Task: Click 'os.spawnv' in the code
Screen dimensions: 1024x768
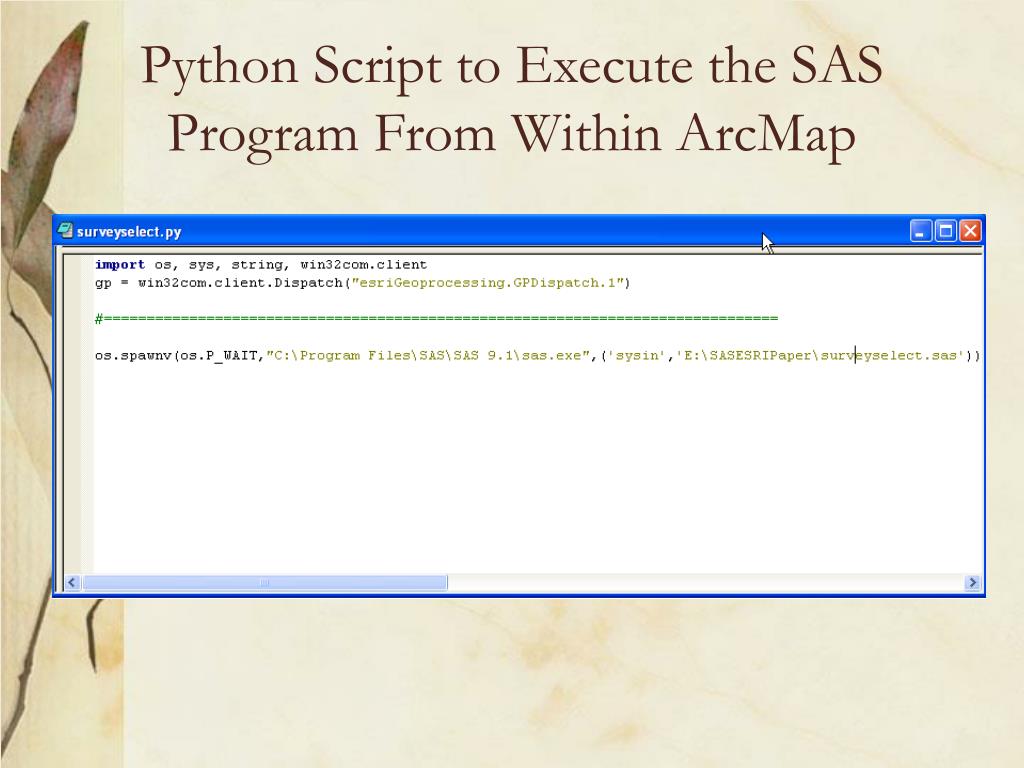Action: (x=133, y=355)
